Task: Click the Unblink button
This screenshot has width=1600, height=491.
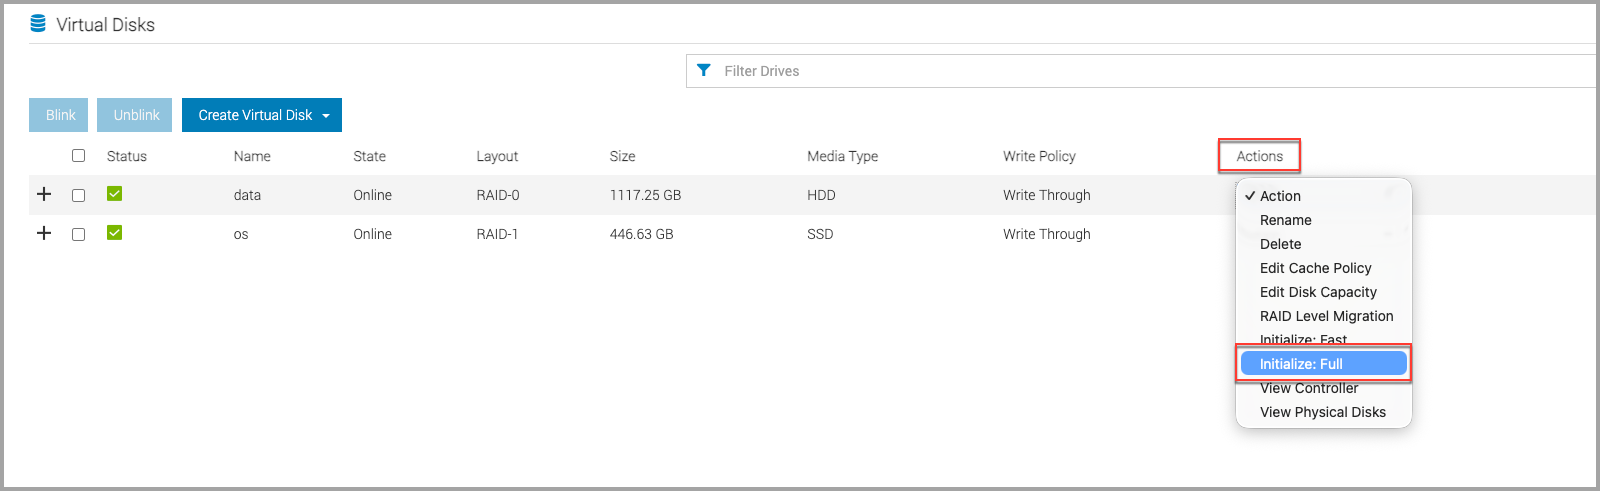Action: [x=136, y=115]
